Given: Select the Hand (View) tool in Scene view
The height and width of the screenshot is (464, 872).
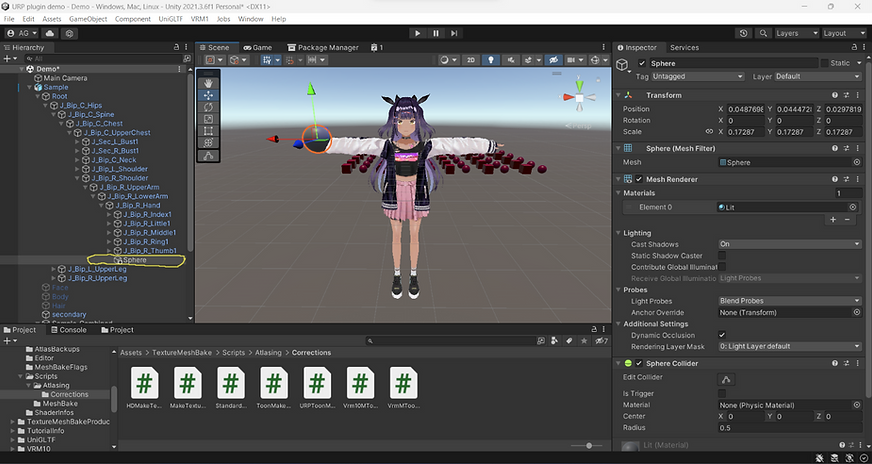Looking at the screenshot, I should tap(208, 83).
